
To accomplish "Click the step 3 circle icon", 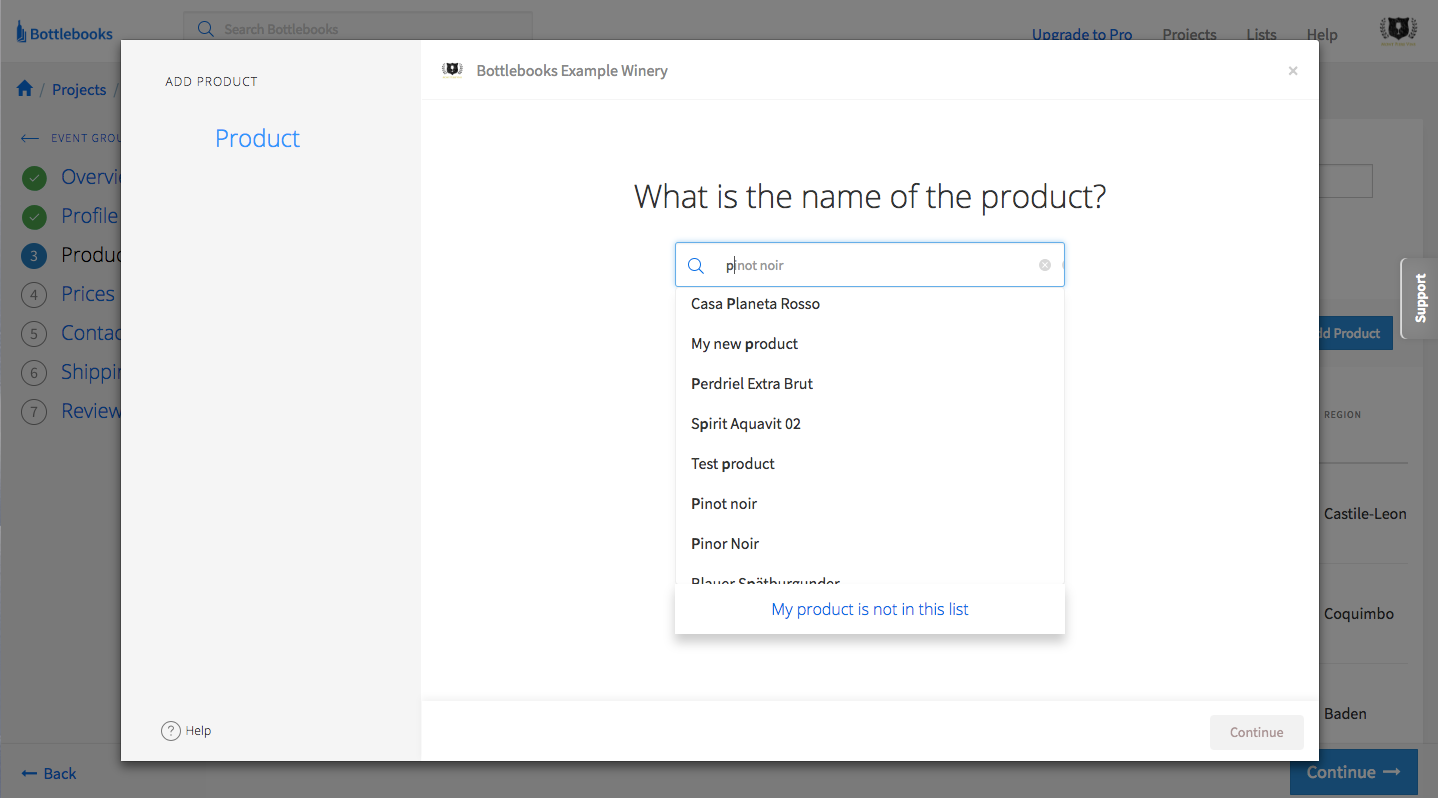I will [34, 256].
